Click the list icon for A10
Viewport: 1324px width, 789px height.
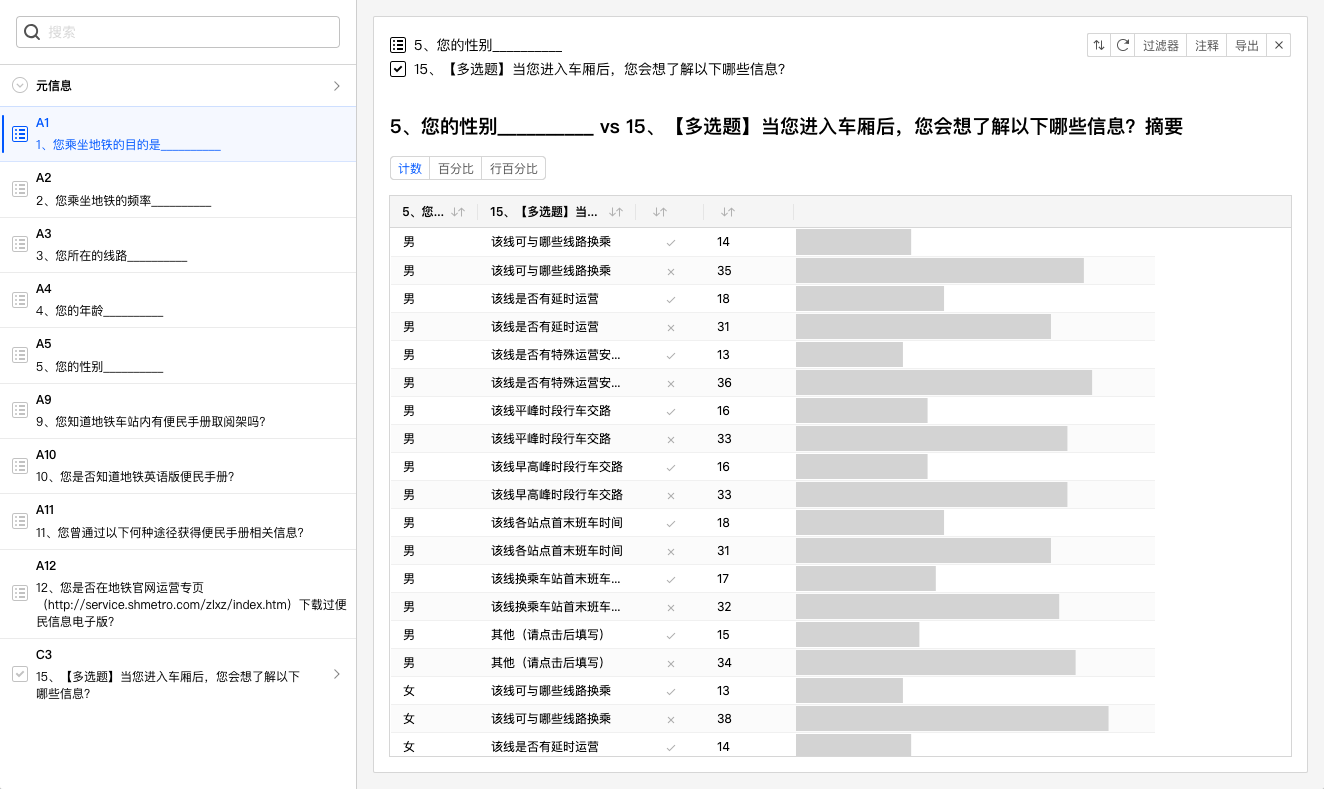click(x=19, y=466)
